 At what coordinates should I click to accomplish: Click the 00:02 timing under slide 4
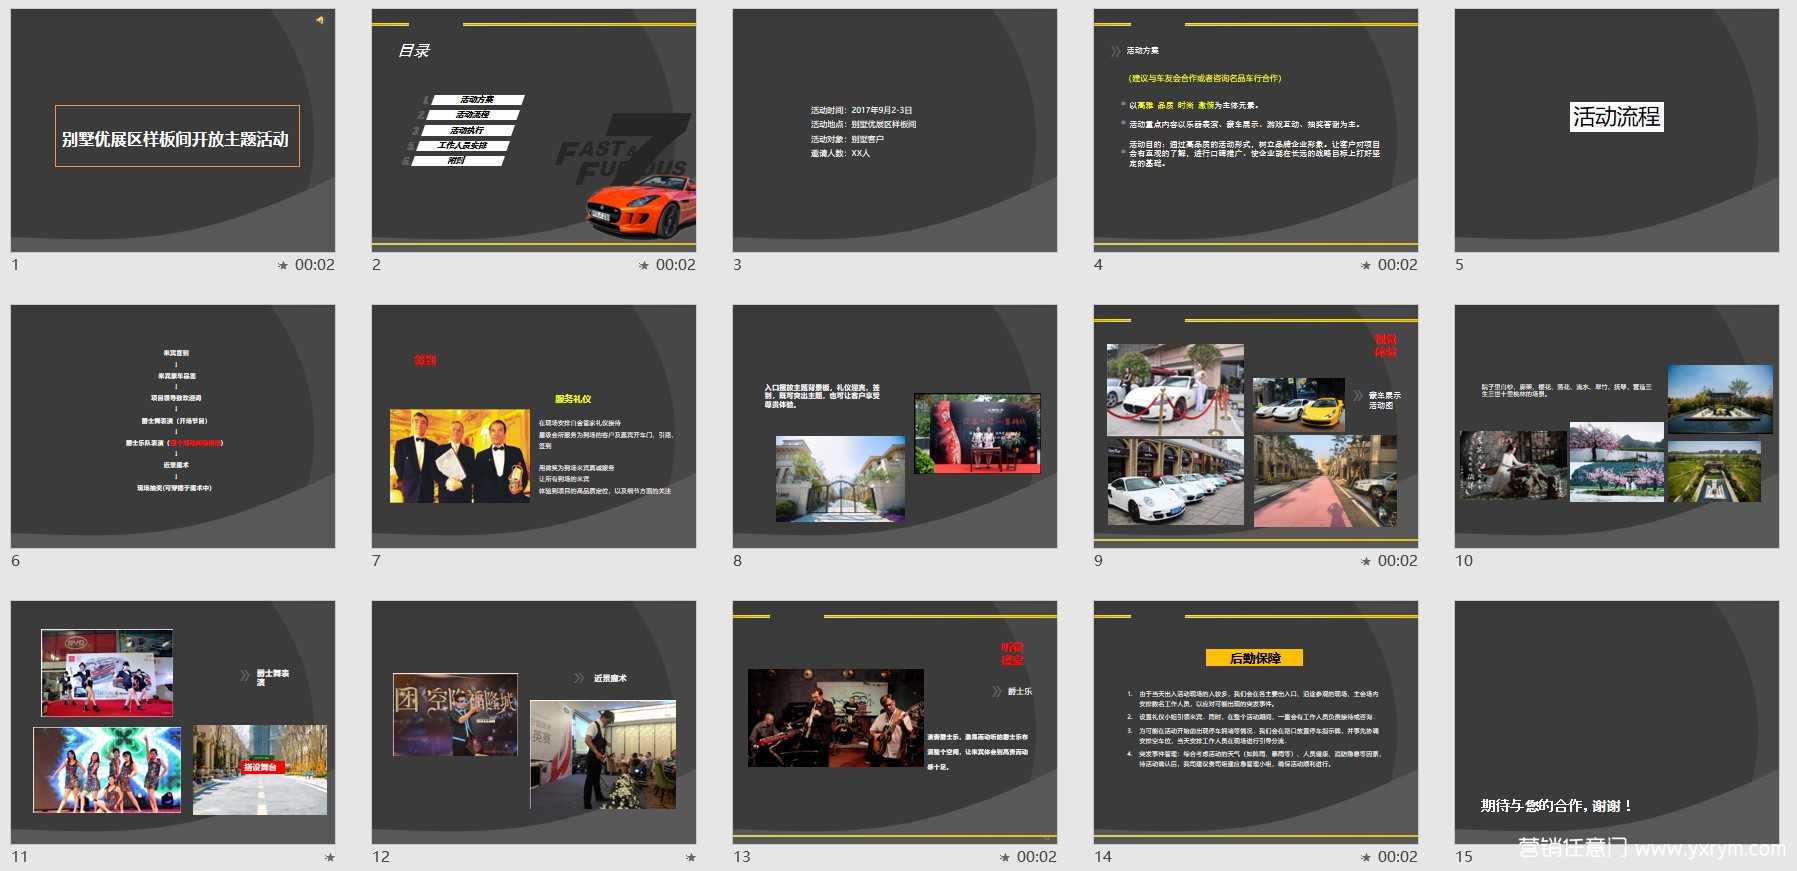(1398, 265)
